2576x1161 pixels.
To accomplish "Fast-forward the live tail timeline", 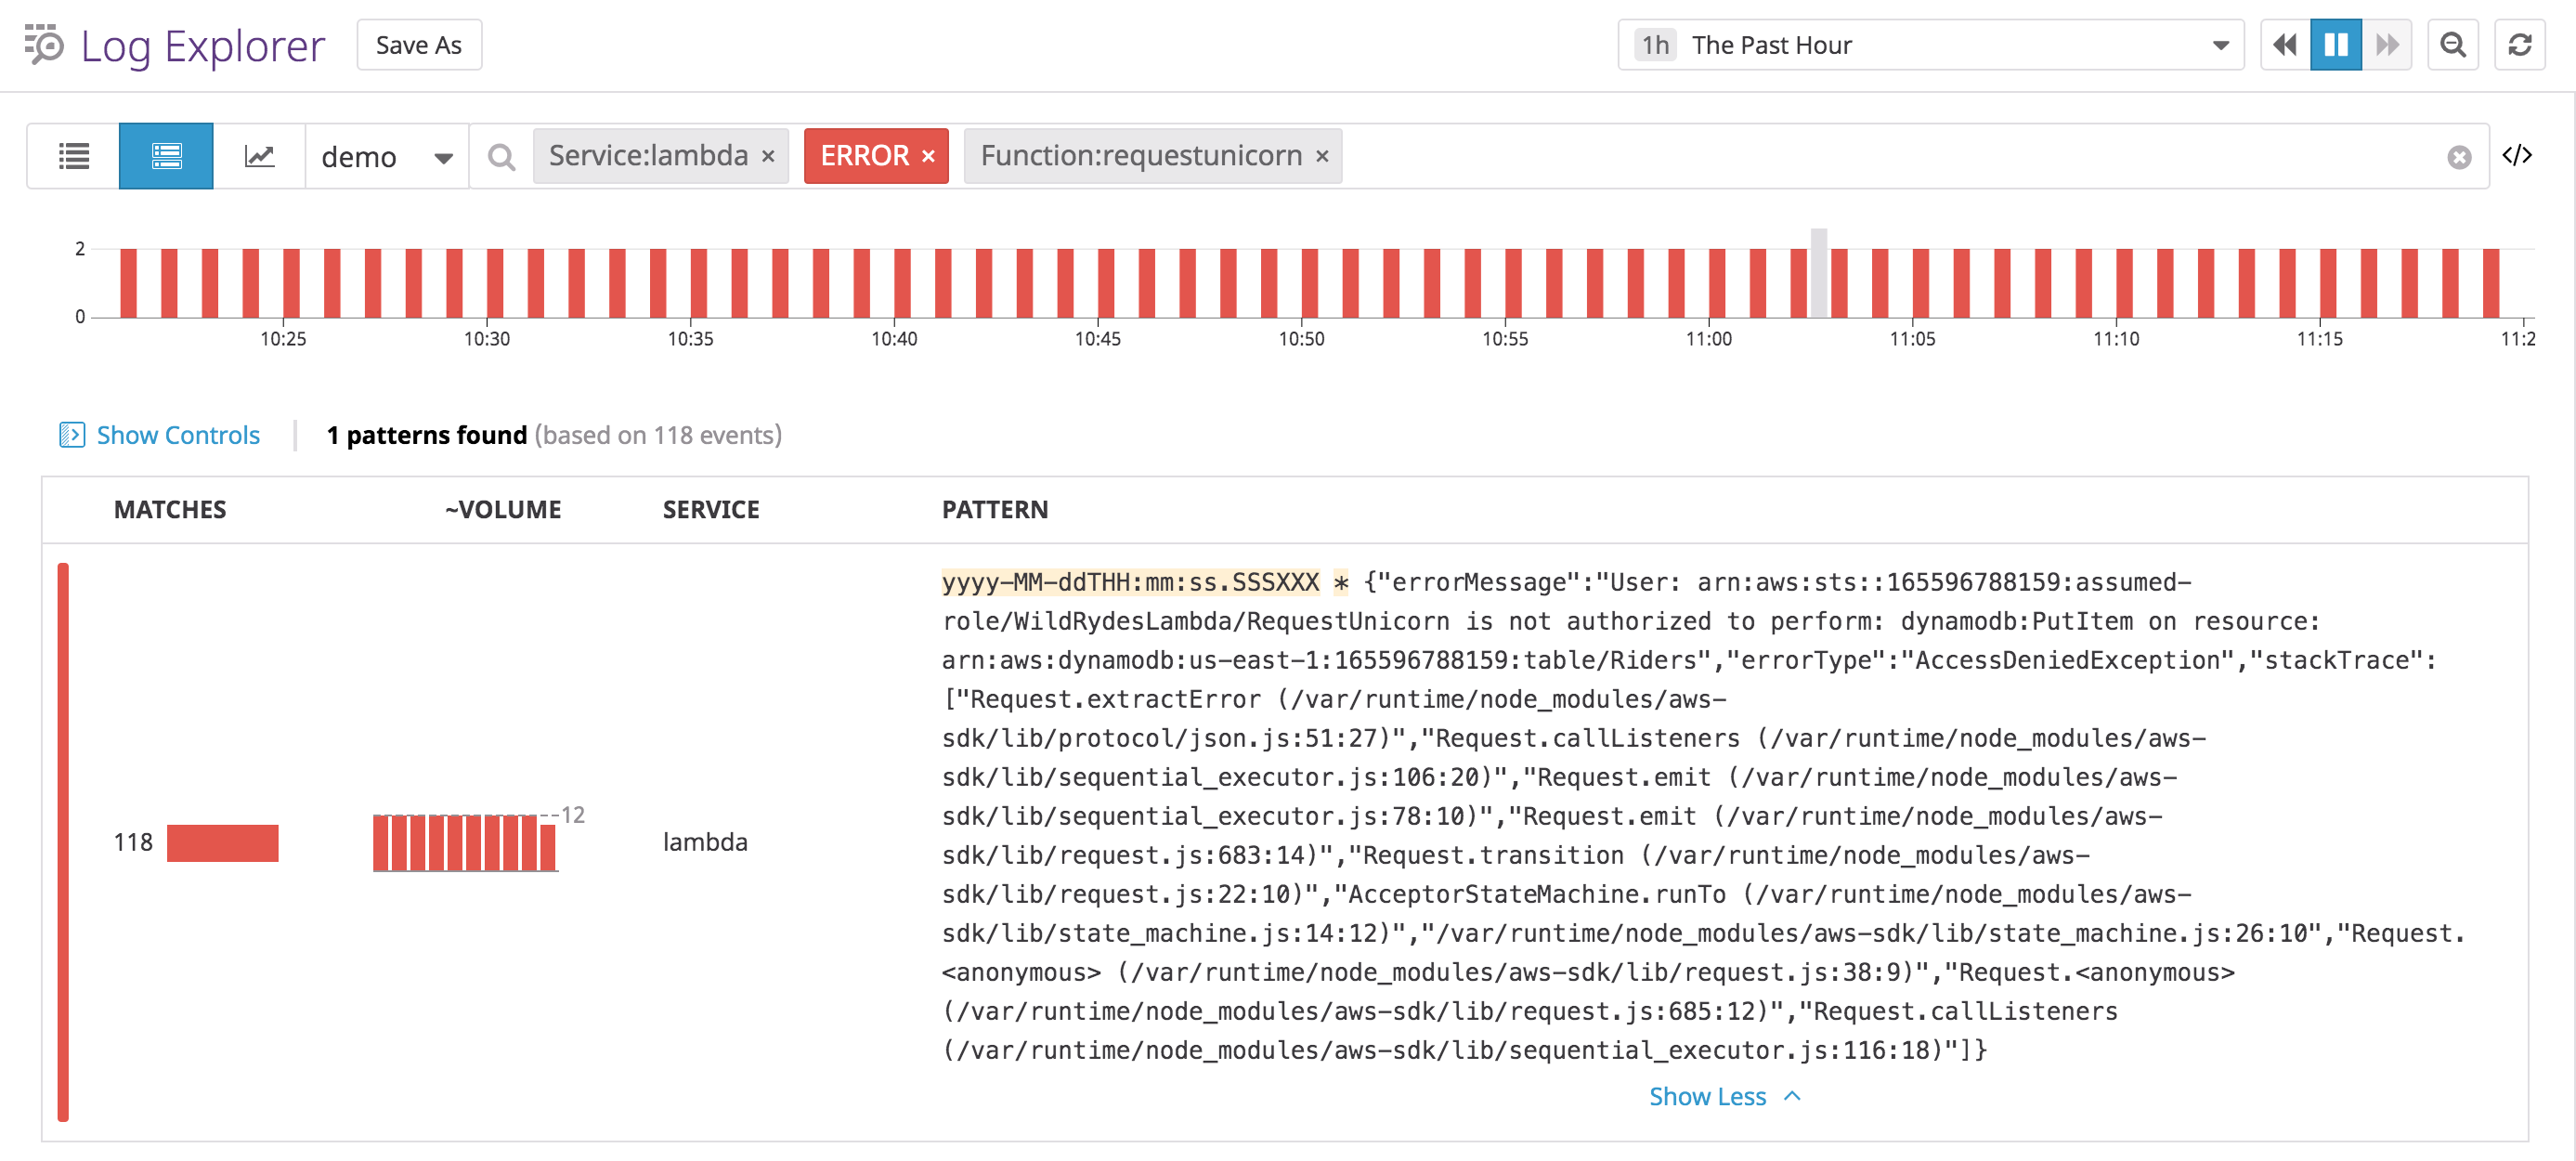I will pos(2389,44).
